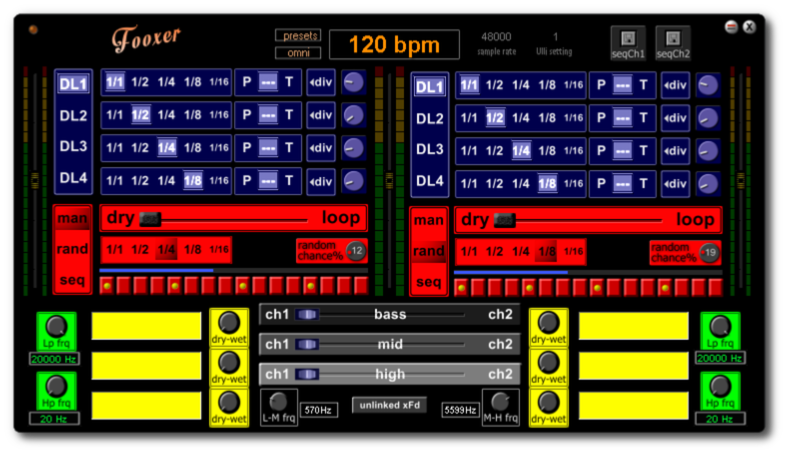Image resolution: width=799 pixels, height=466 pixels.
Task: Open the presets menu
Action: 298,35
